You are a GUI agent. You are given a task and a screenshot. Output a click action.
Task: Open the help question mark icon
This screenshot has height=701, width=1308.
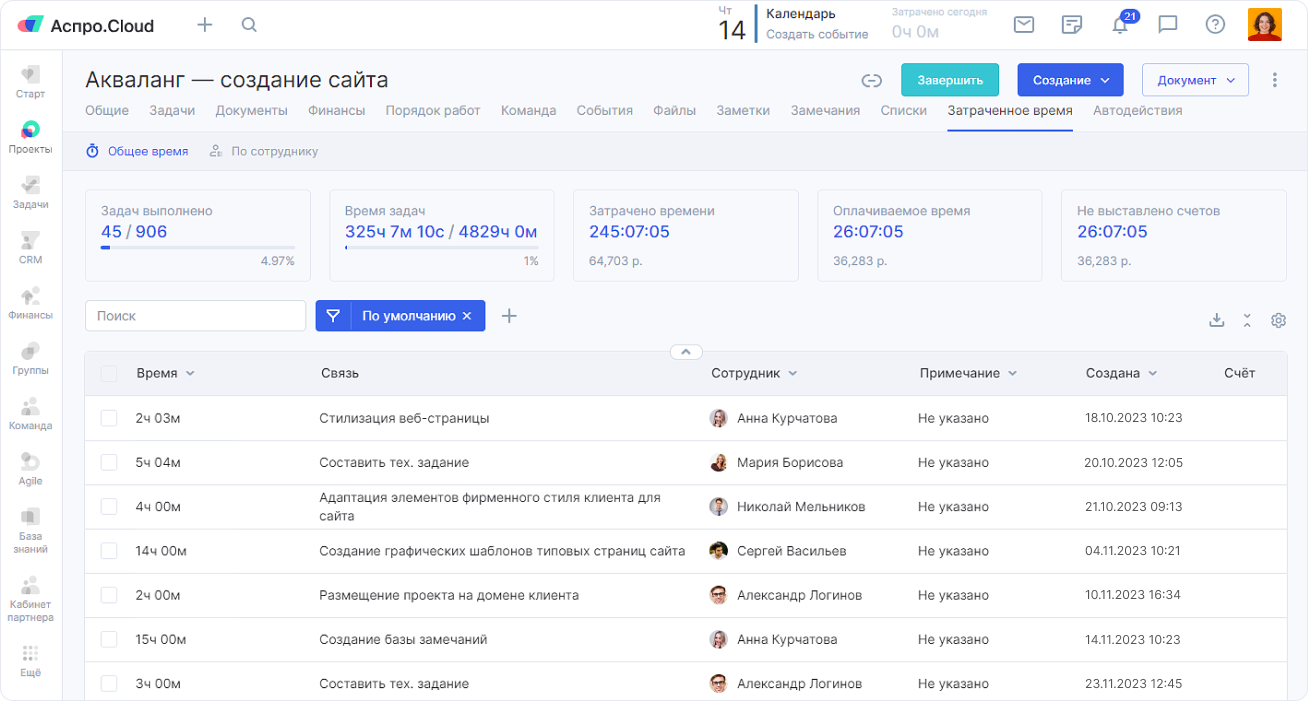tap(1215, 25)
